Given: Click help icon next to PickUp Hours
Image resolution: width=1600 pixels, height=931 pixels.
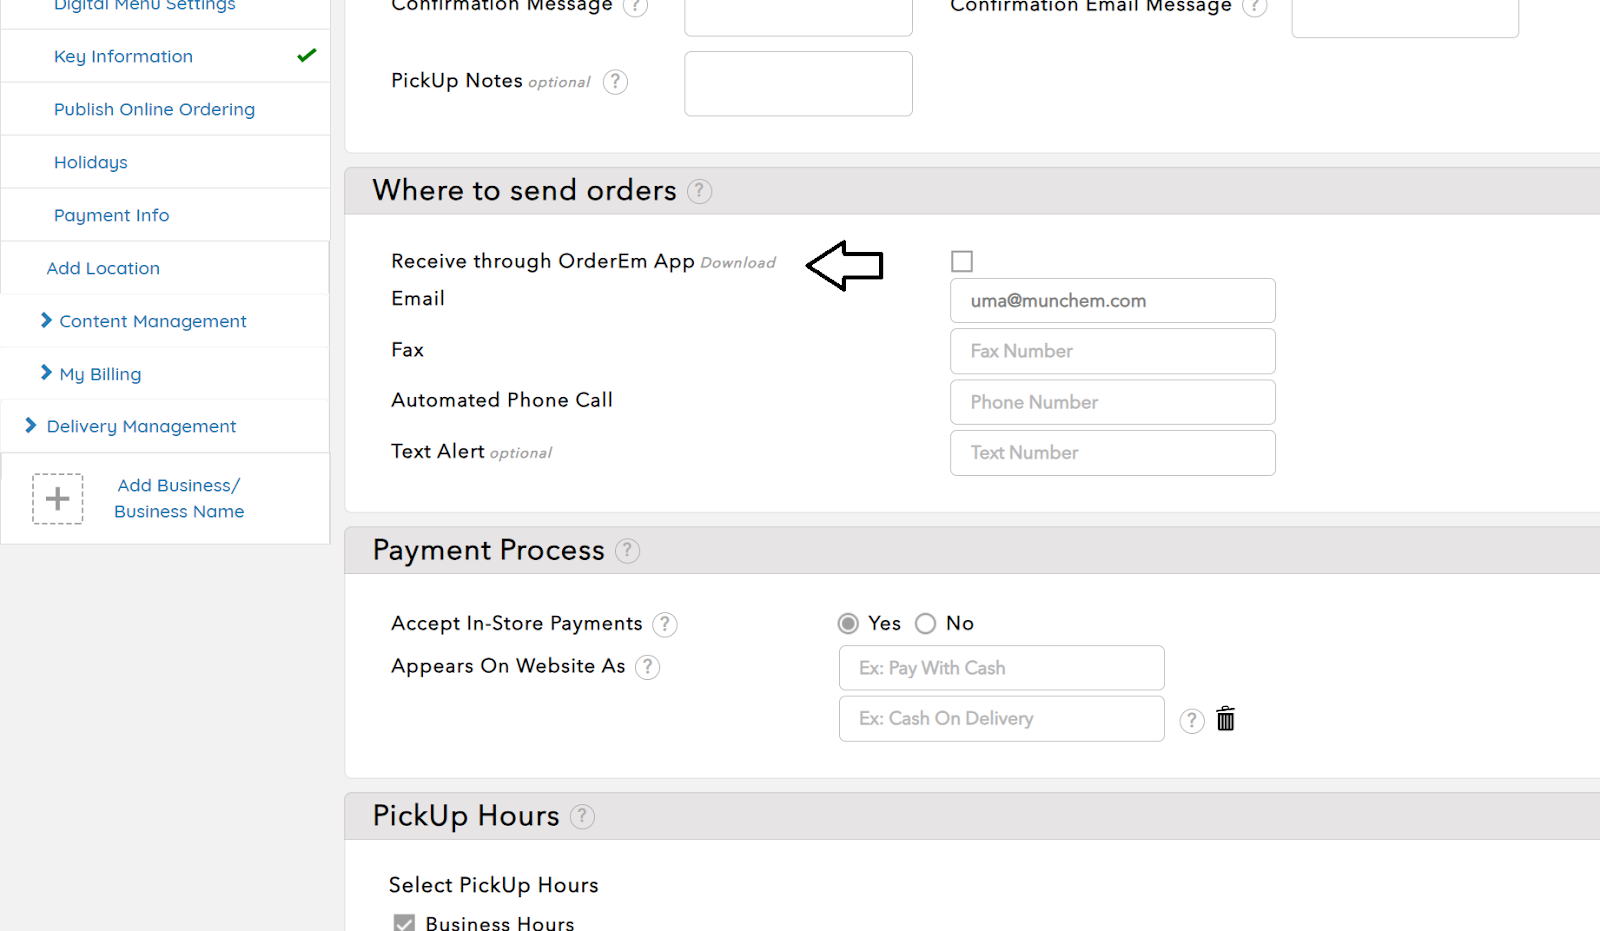Looking at the screenshot, I should pos(582,817).
